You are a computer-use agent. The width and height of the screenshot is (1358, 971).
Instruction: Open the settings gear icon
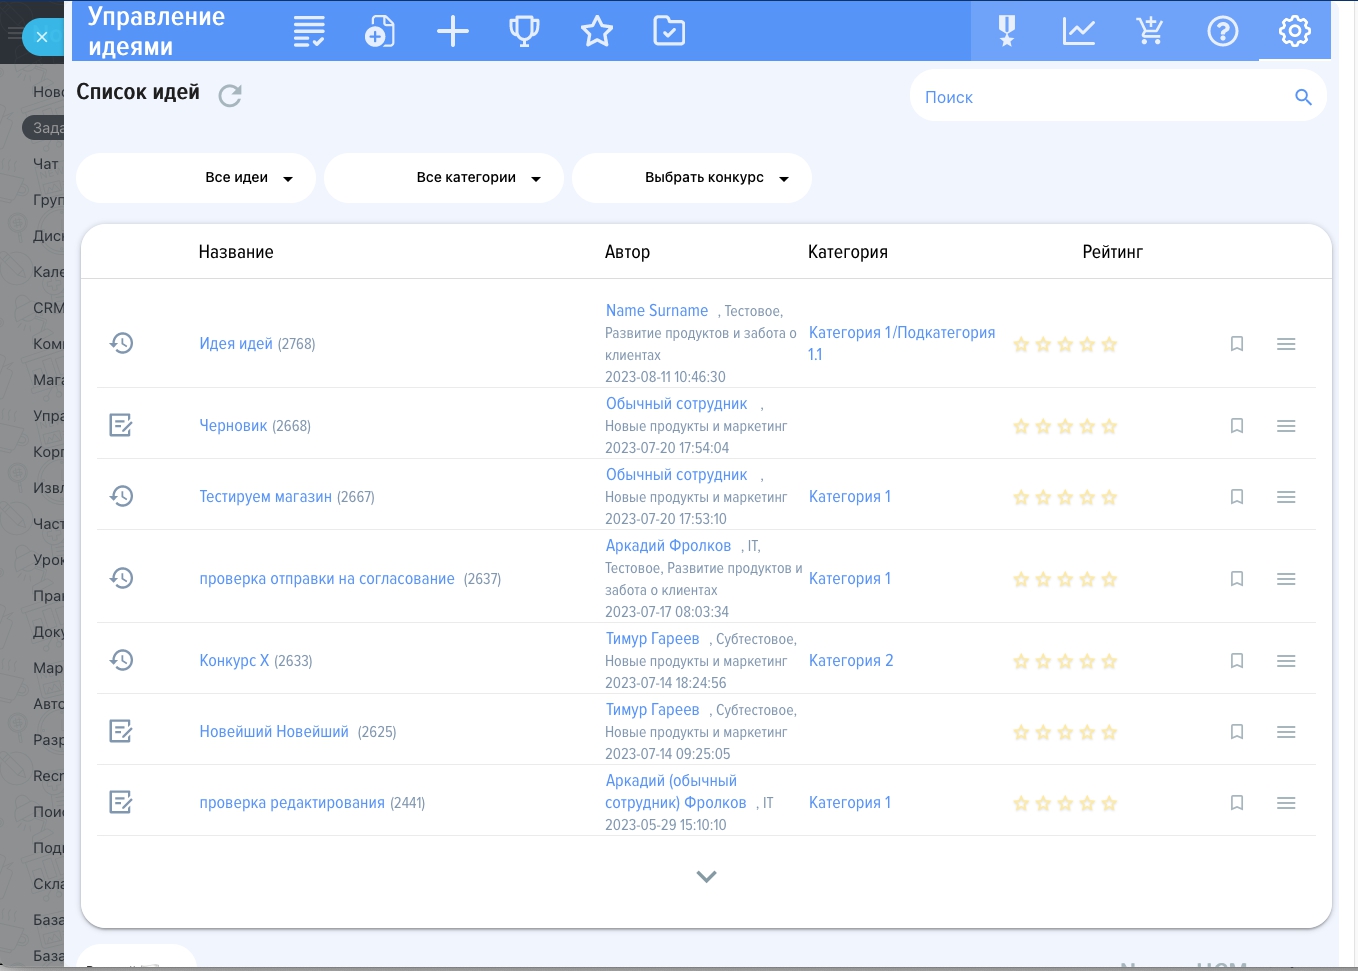[1294, 31]
